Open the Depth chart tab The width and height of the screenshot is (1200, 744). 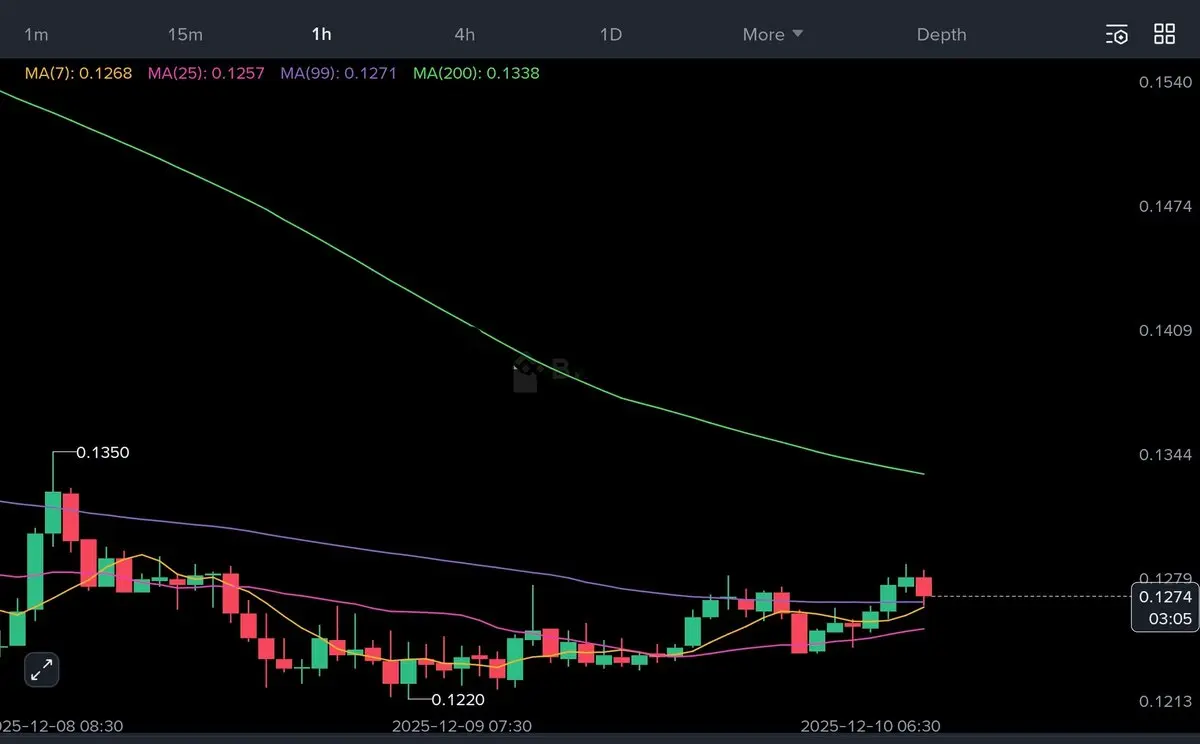(x=942, y=34)
